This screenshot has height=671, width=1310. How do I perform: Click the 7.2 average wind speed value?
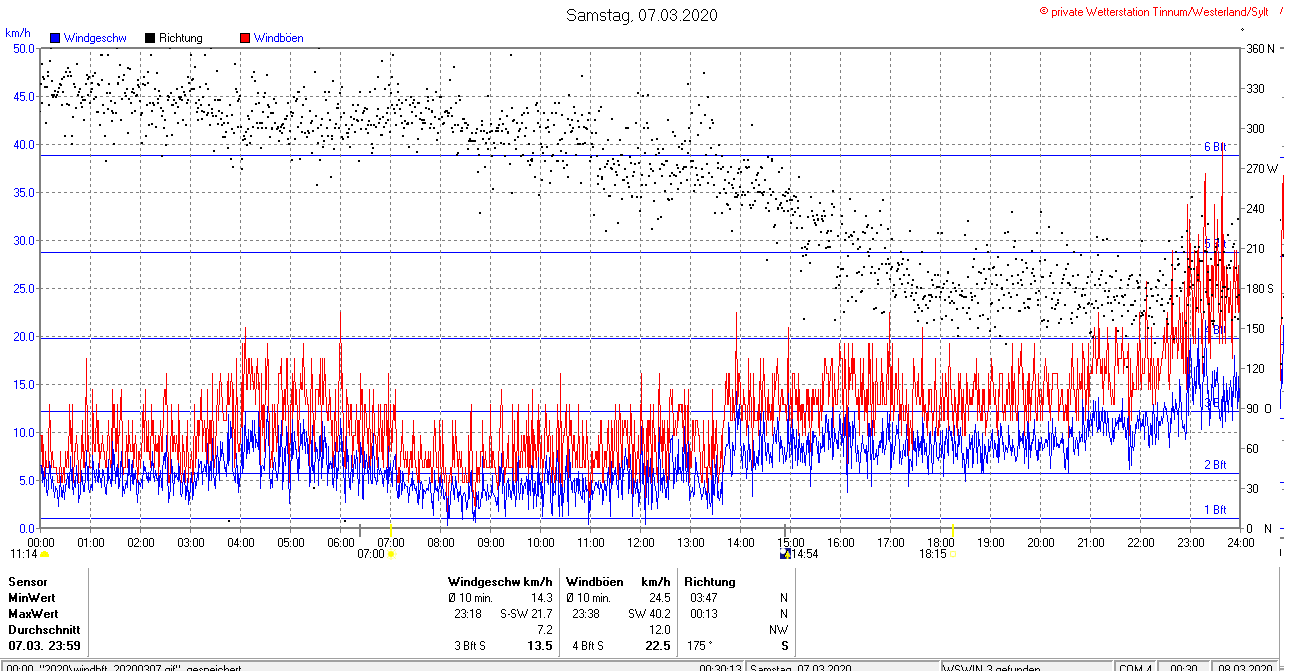click(545, 630)
